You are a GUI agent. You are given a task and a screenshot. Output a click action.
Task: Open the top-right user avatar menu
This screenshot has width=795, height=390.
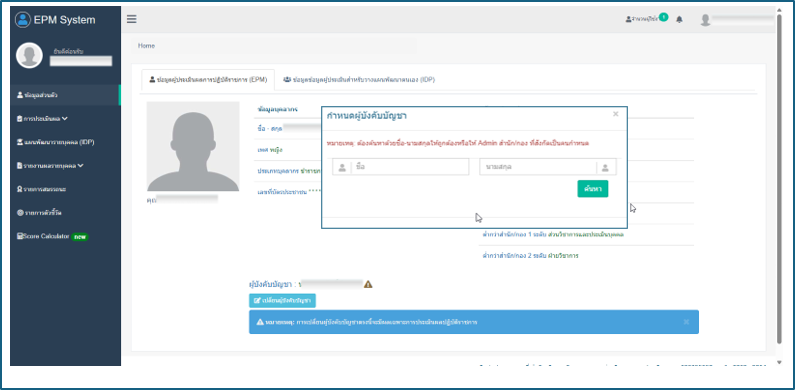pyautogui.click(x=705, y=20)
